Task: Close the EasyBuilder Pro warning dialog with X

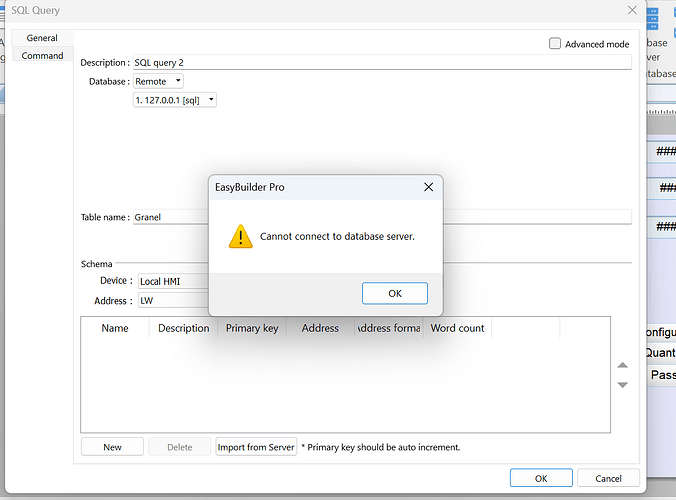Action: click(428, 187)
